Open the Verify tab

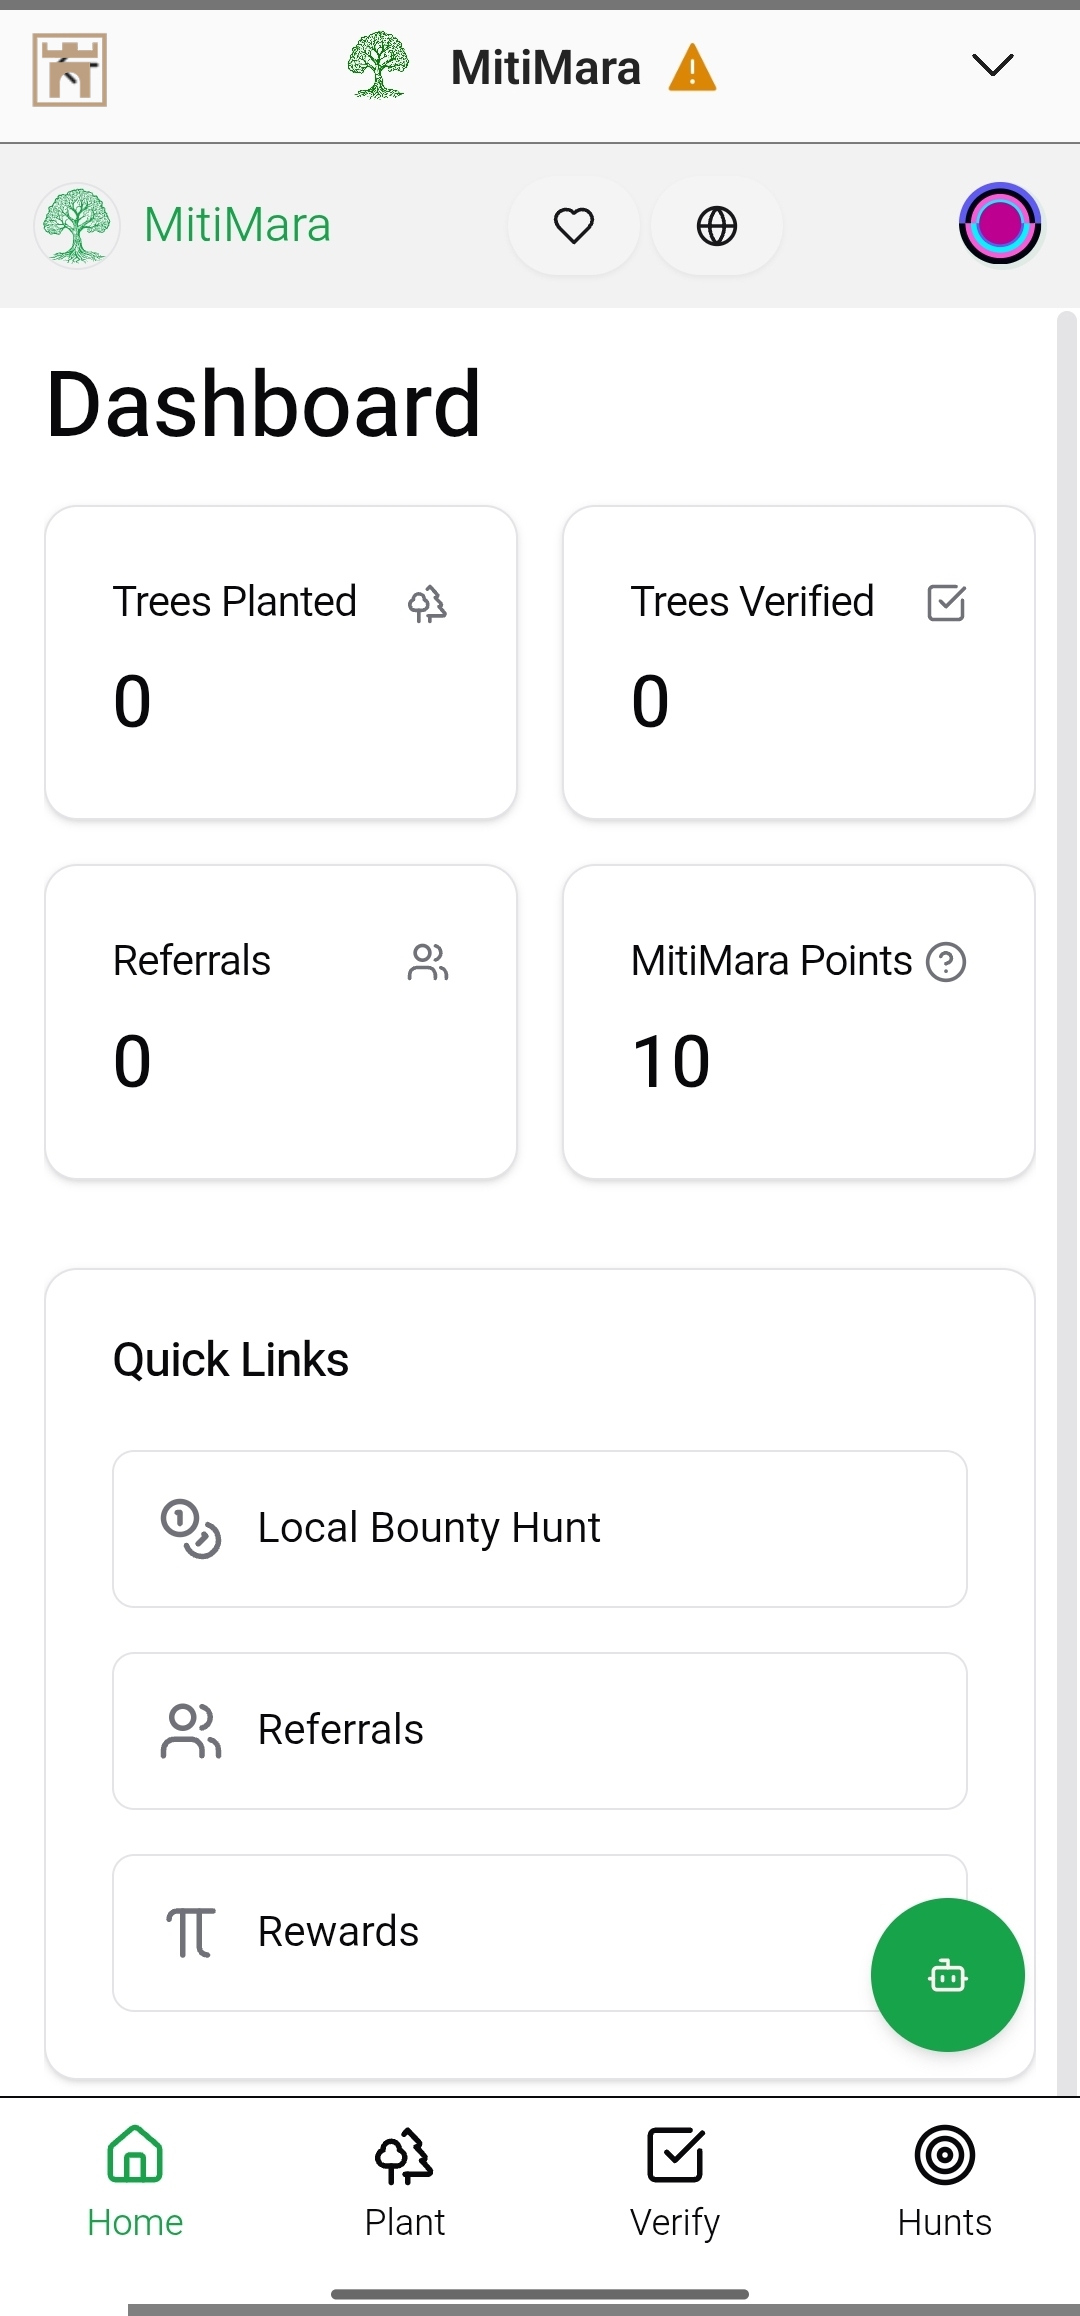click(x=675, y=2180)
